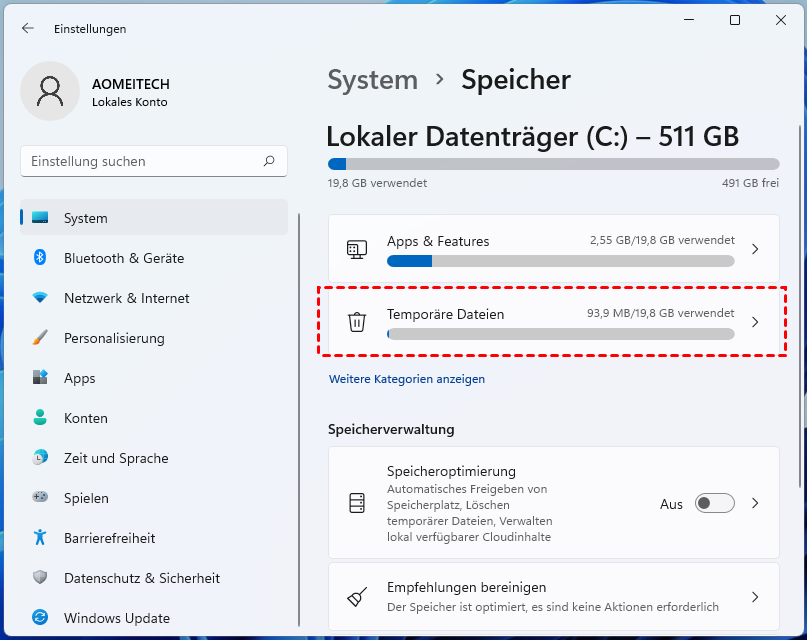The height and width of the screenshot is (640, 807).
Task: Click Weitere Kategorien anzeigen link
Action: point(407,380)
